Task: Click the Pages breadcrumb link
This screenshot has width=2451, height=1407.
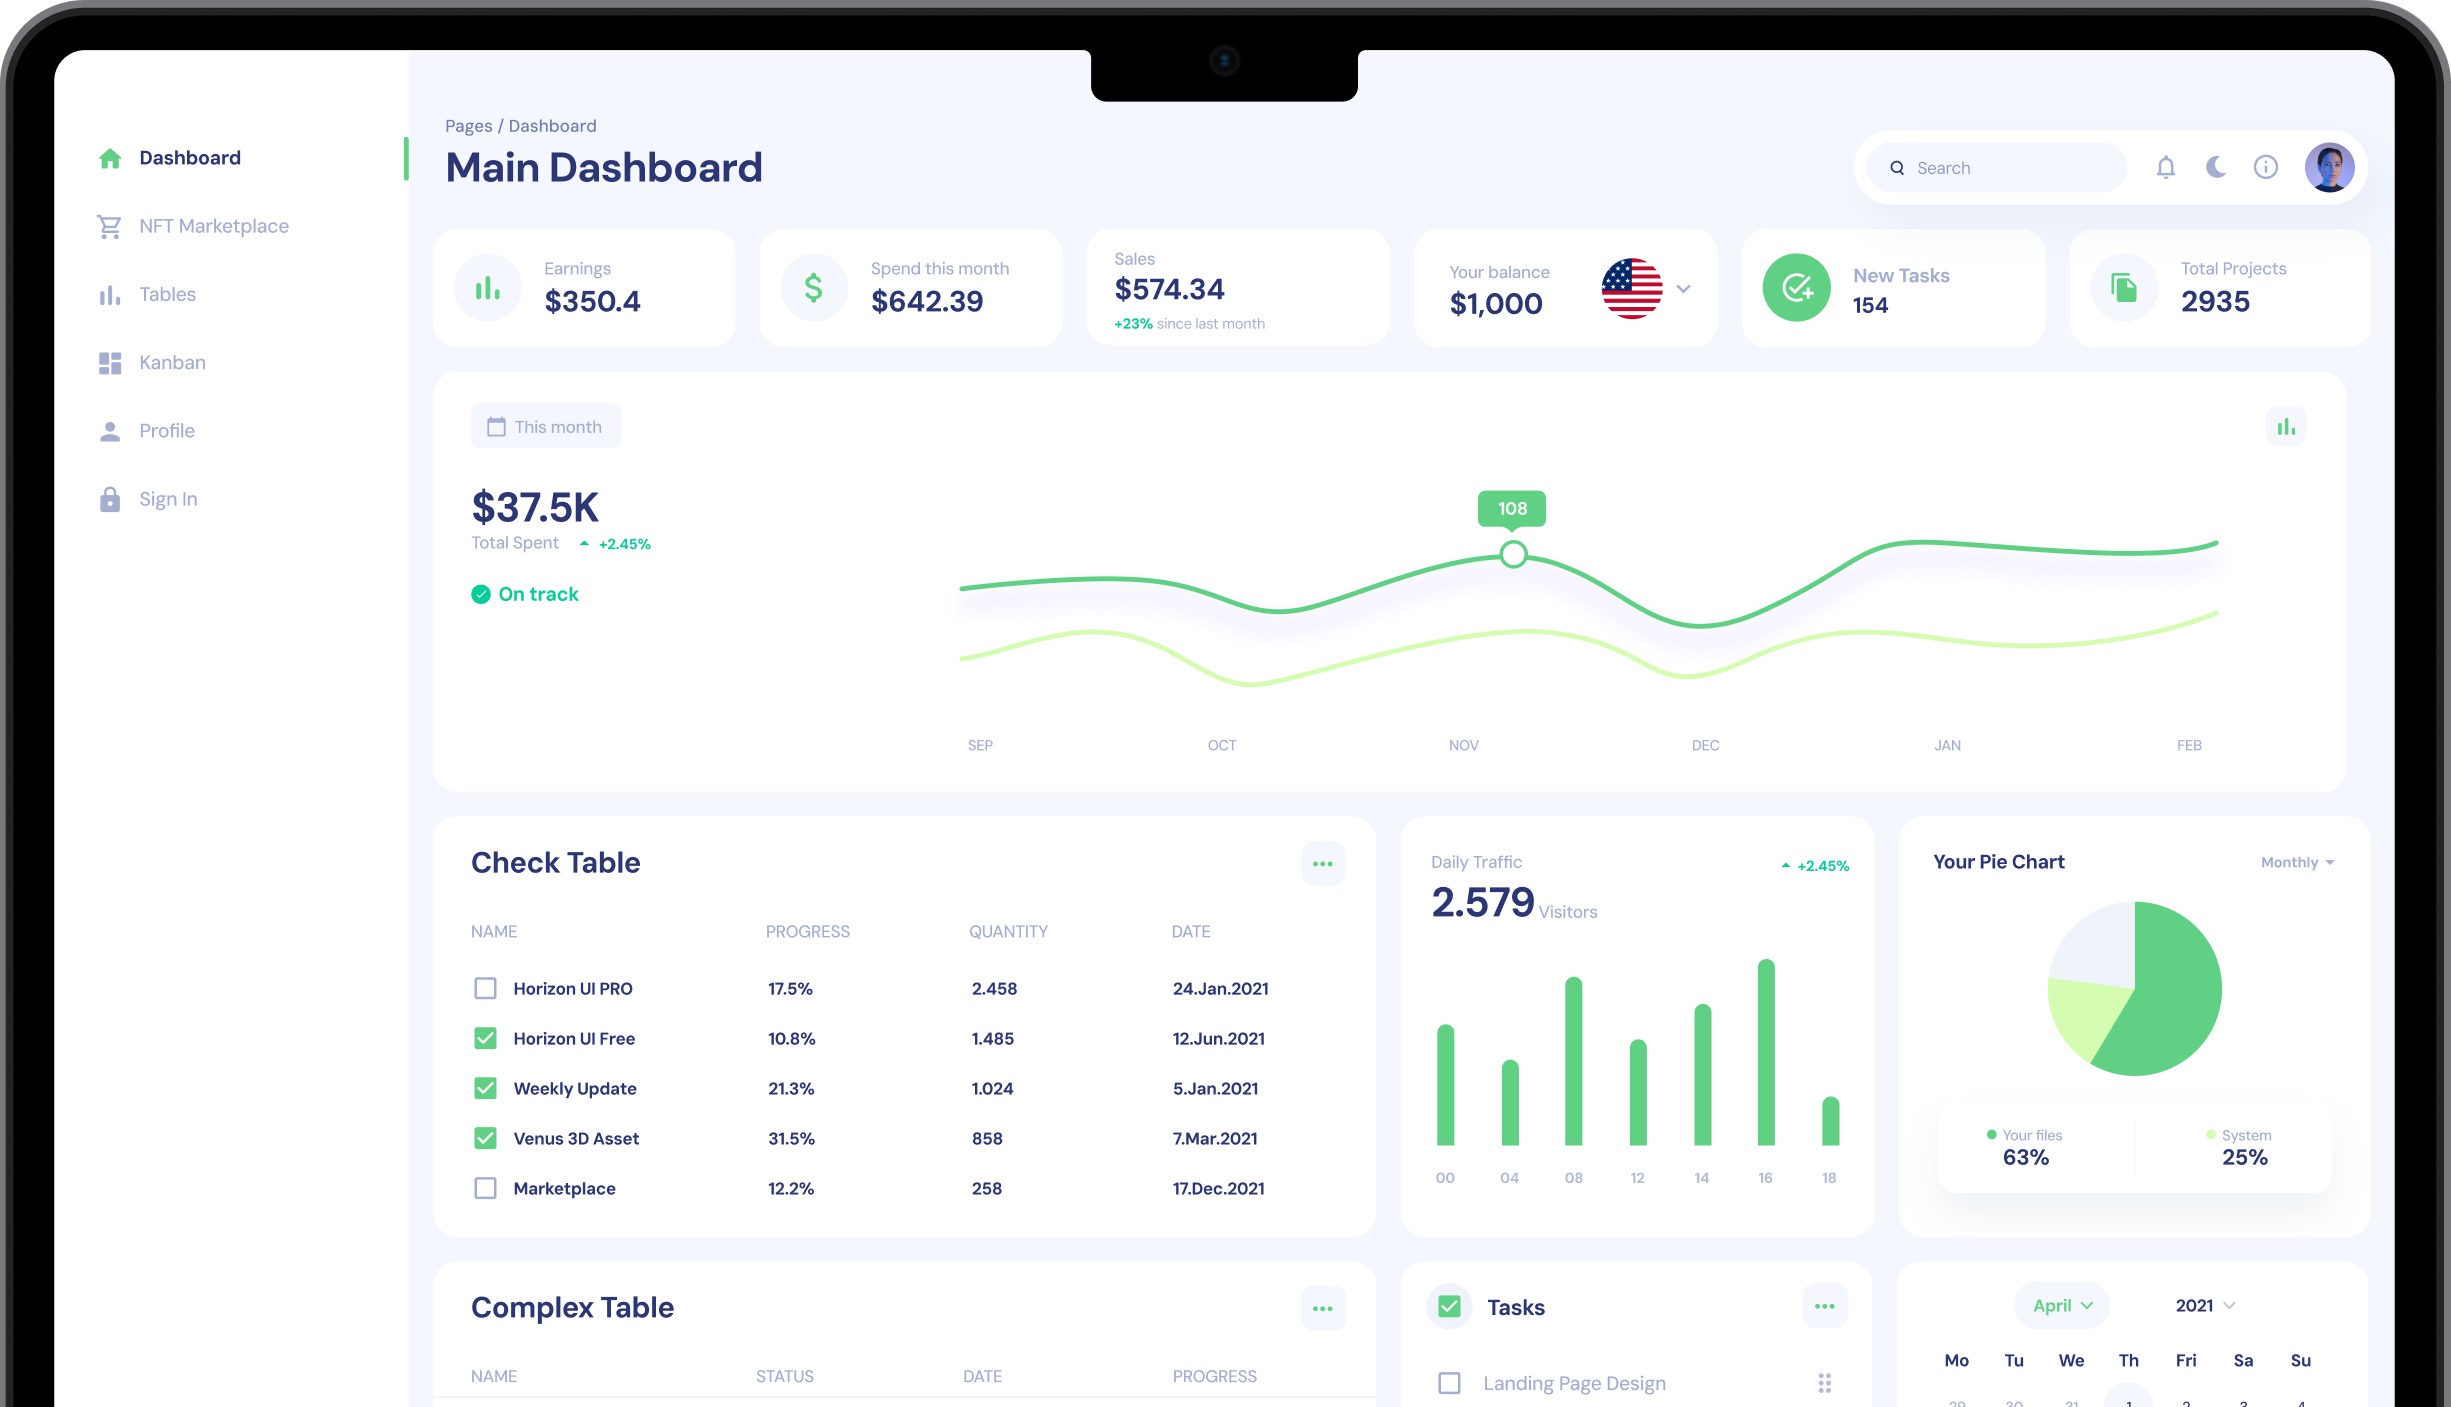Action: click(468, 126)
